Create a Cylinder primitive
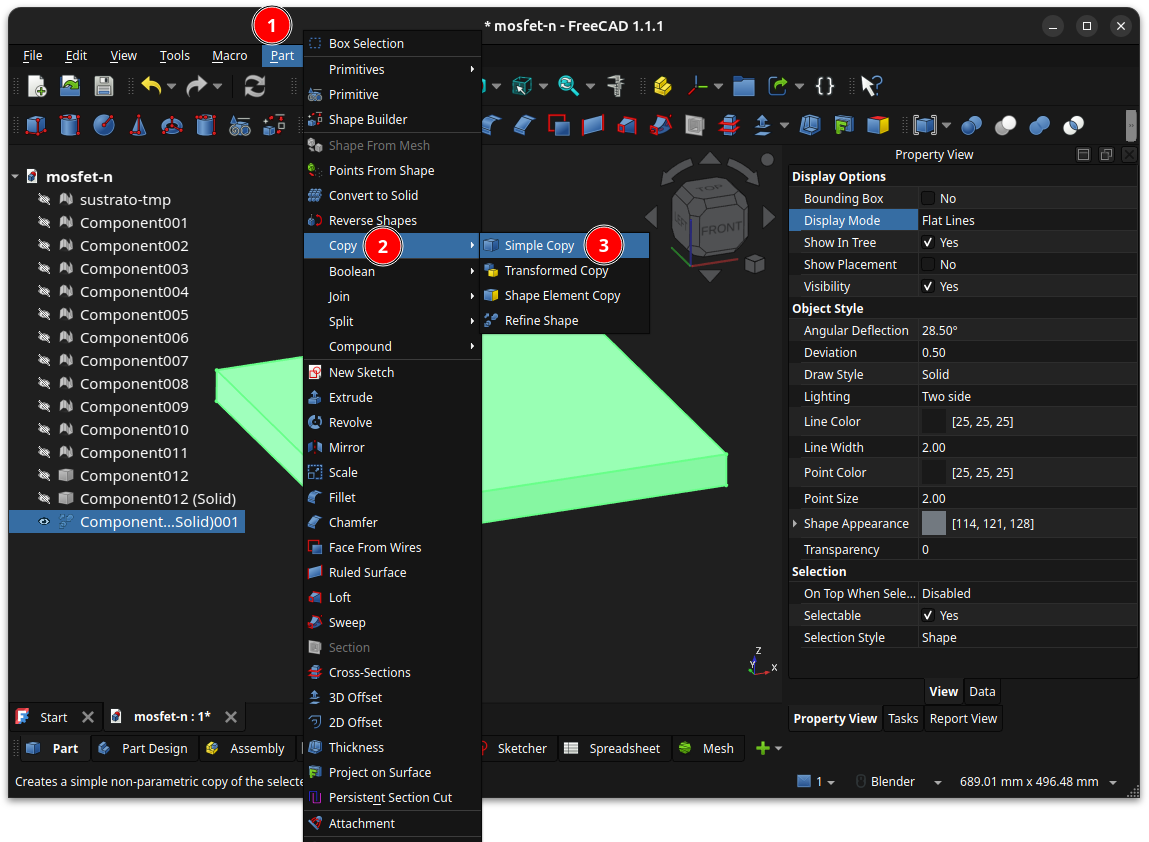The image size is (1149, 842). point(70,125)
